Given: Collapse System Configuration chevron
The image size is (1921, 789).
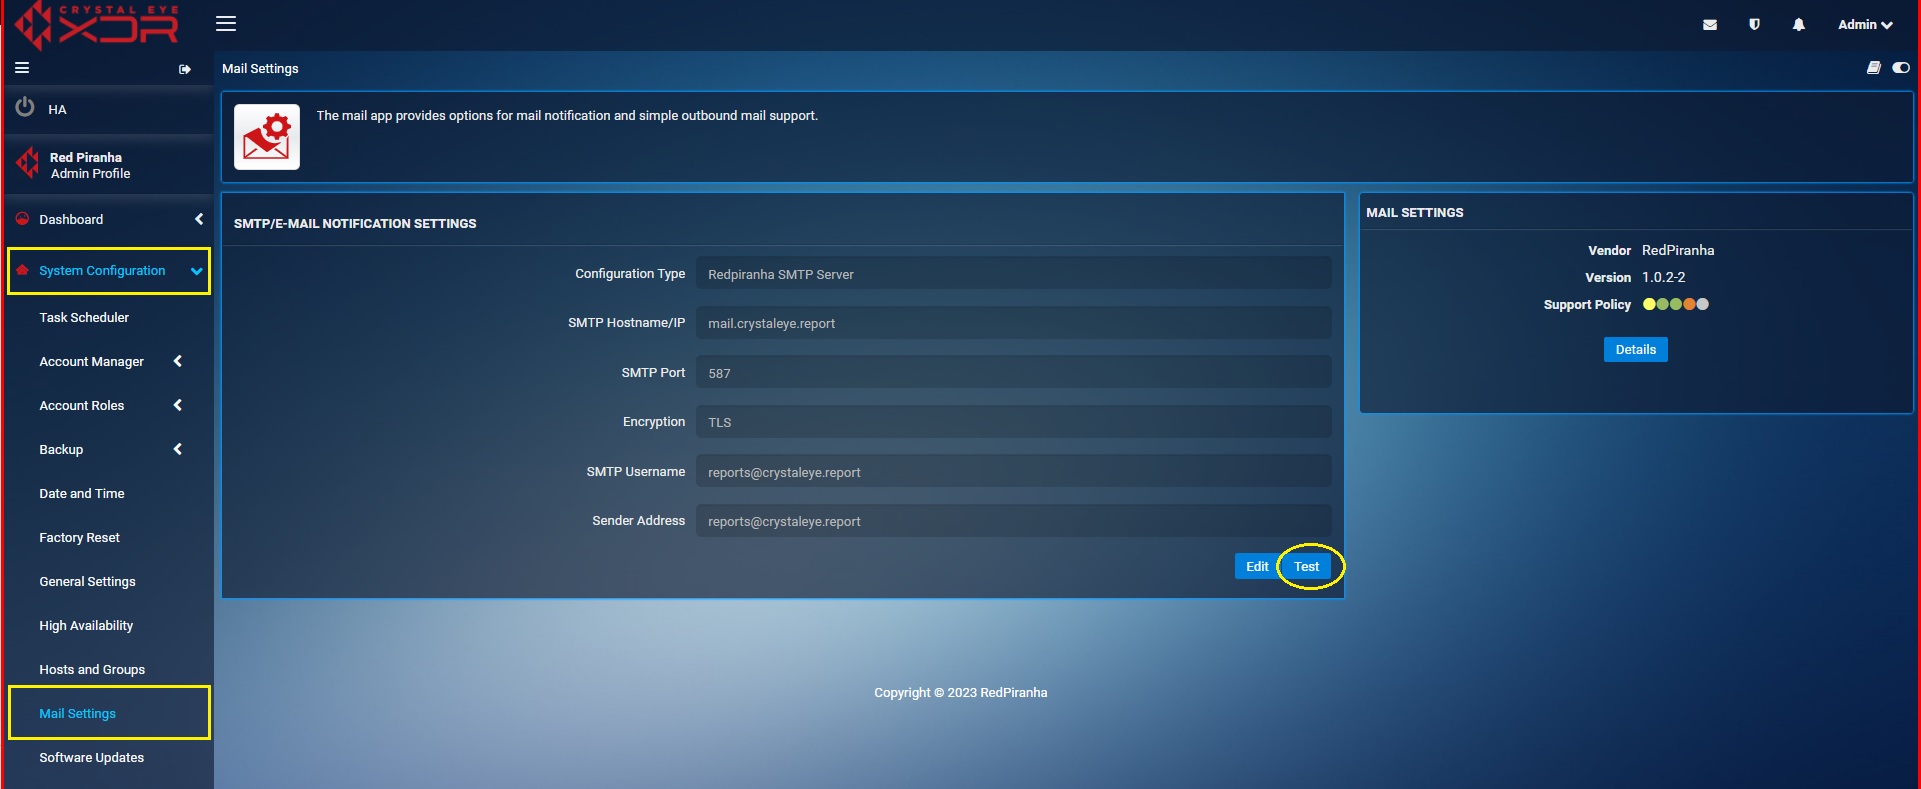Looking at the screenshot, I should click(196, 271).
